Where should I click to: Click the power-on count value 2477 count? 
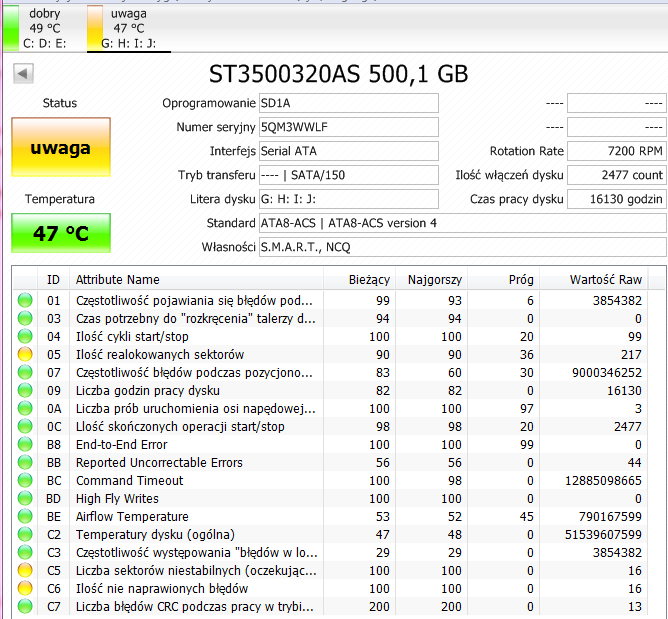point(616,175)
